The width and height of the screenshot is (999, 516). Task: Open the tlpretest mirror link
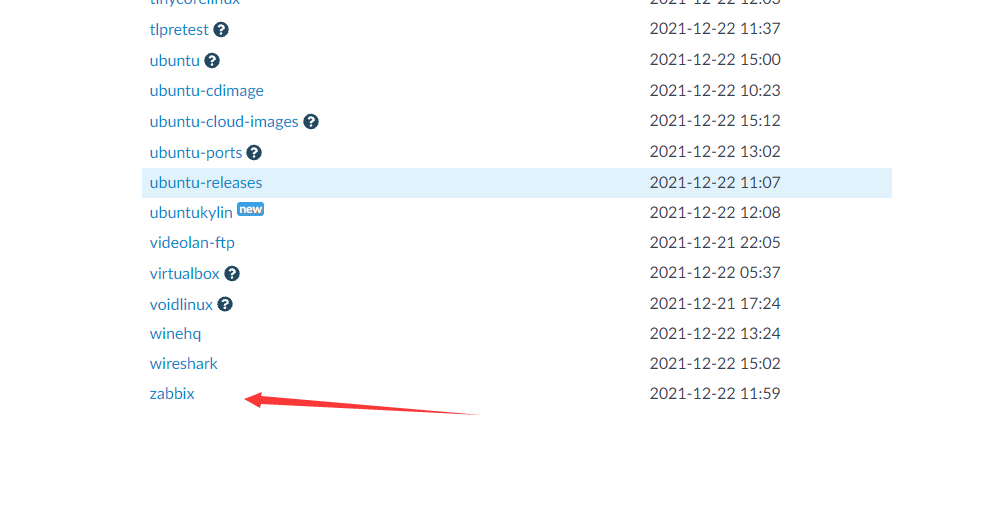(179, 30)
